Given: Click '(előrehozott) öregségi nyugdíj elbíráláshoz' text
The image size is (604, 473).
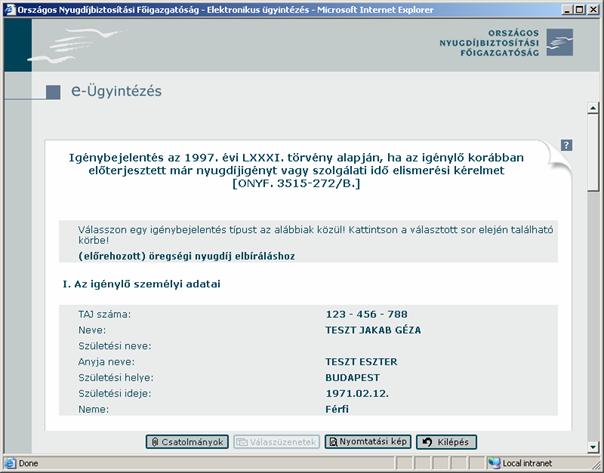Looking at the screenshot, I should pyautogui.click(x=186, y=256).
